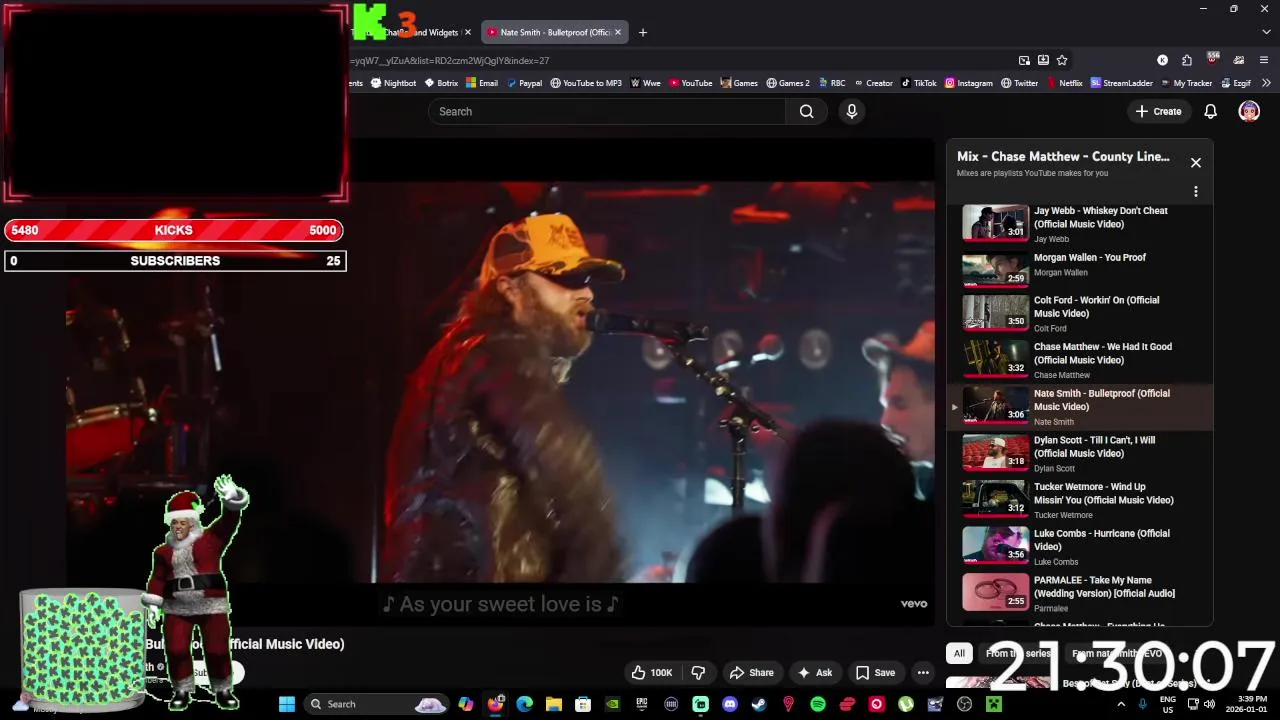This screenshot has width=1280, height=720.
Task: Open Microsoft Edge from the taskbar
Action: pos(524,704)
